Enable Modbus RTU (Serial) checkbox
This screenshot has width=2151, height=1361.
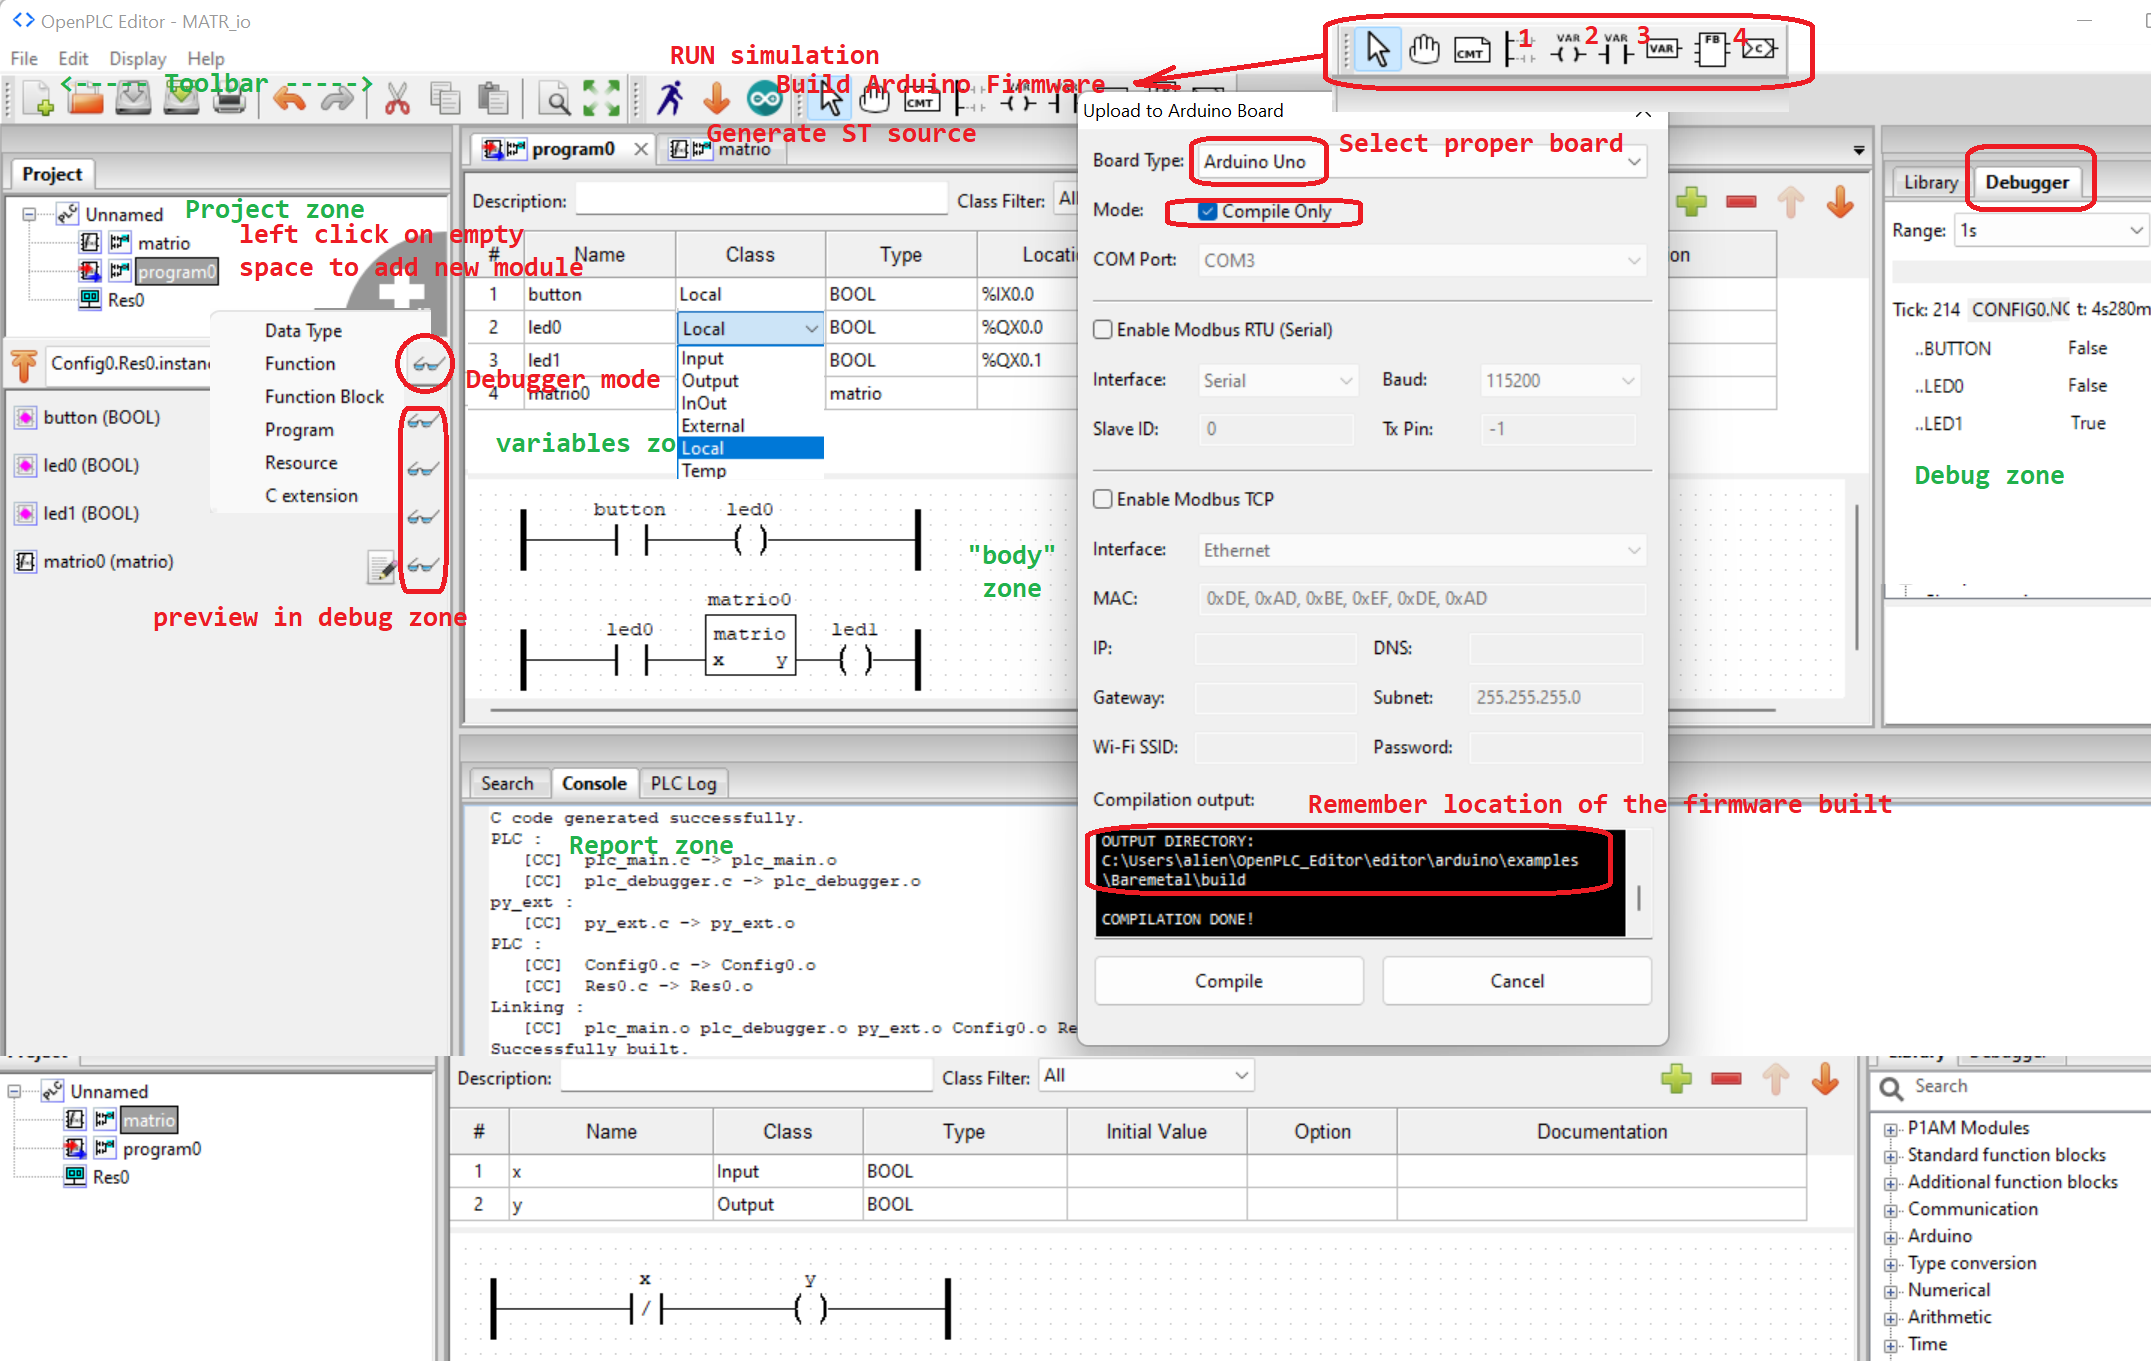point(1103,330)
